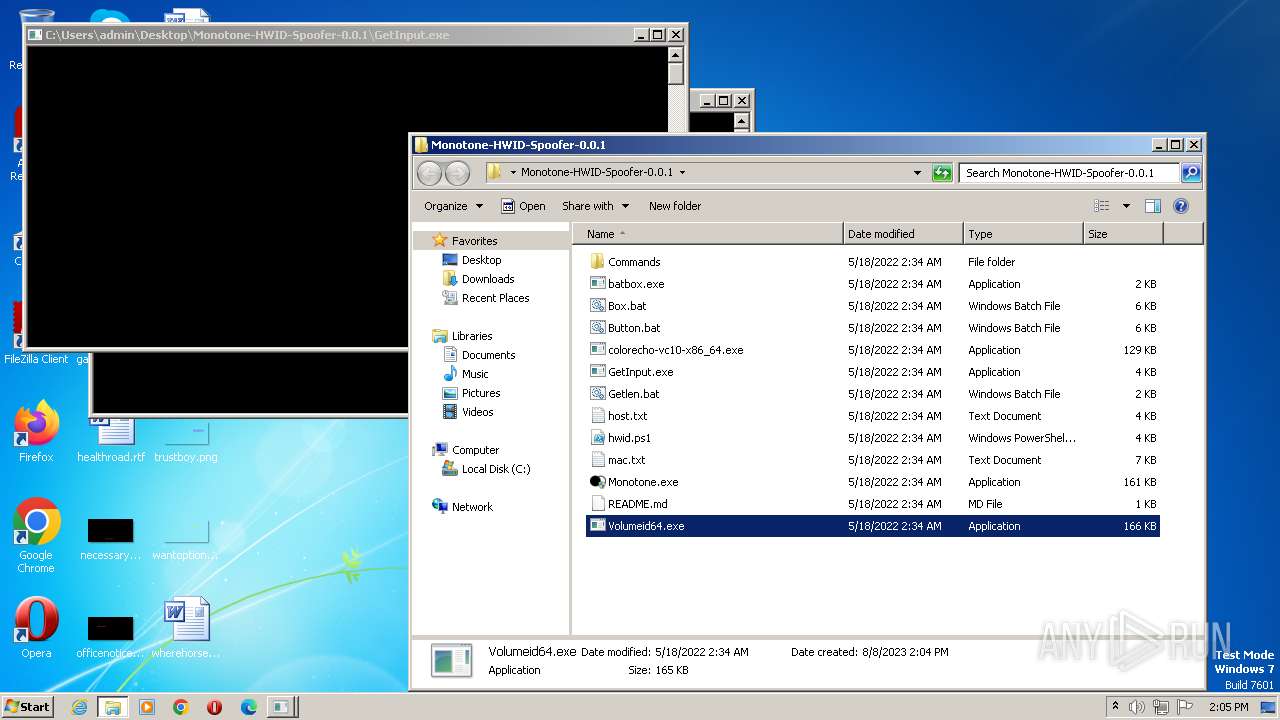Select host.txt file icon
Image resolution: width=1280 pixels, height=720 pixels.
click(x=598, y=416)
